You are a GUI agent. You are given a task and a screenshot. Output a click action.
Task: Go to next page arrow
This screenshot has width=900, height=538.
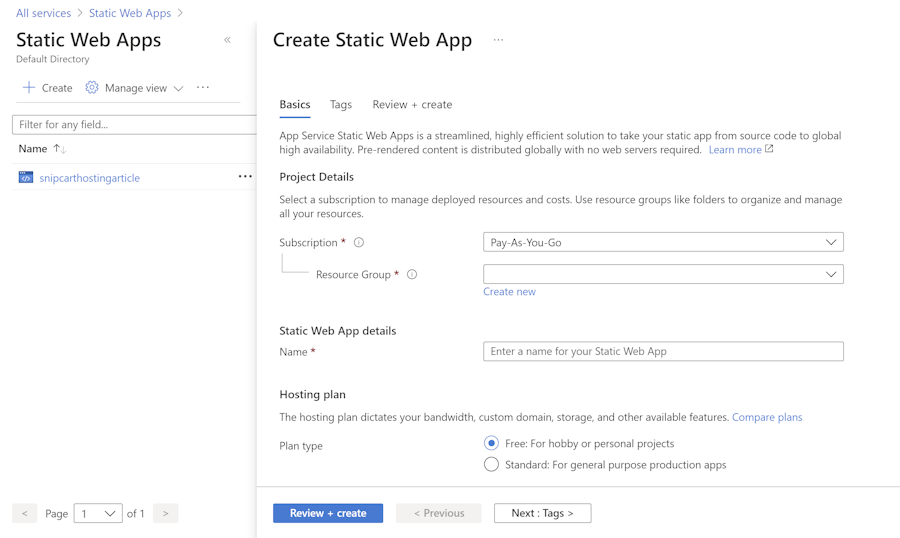165,513
